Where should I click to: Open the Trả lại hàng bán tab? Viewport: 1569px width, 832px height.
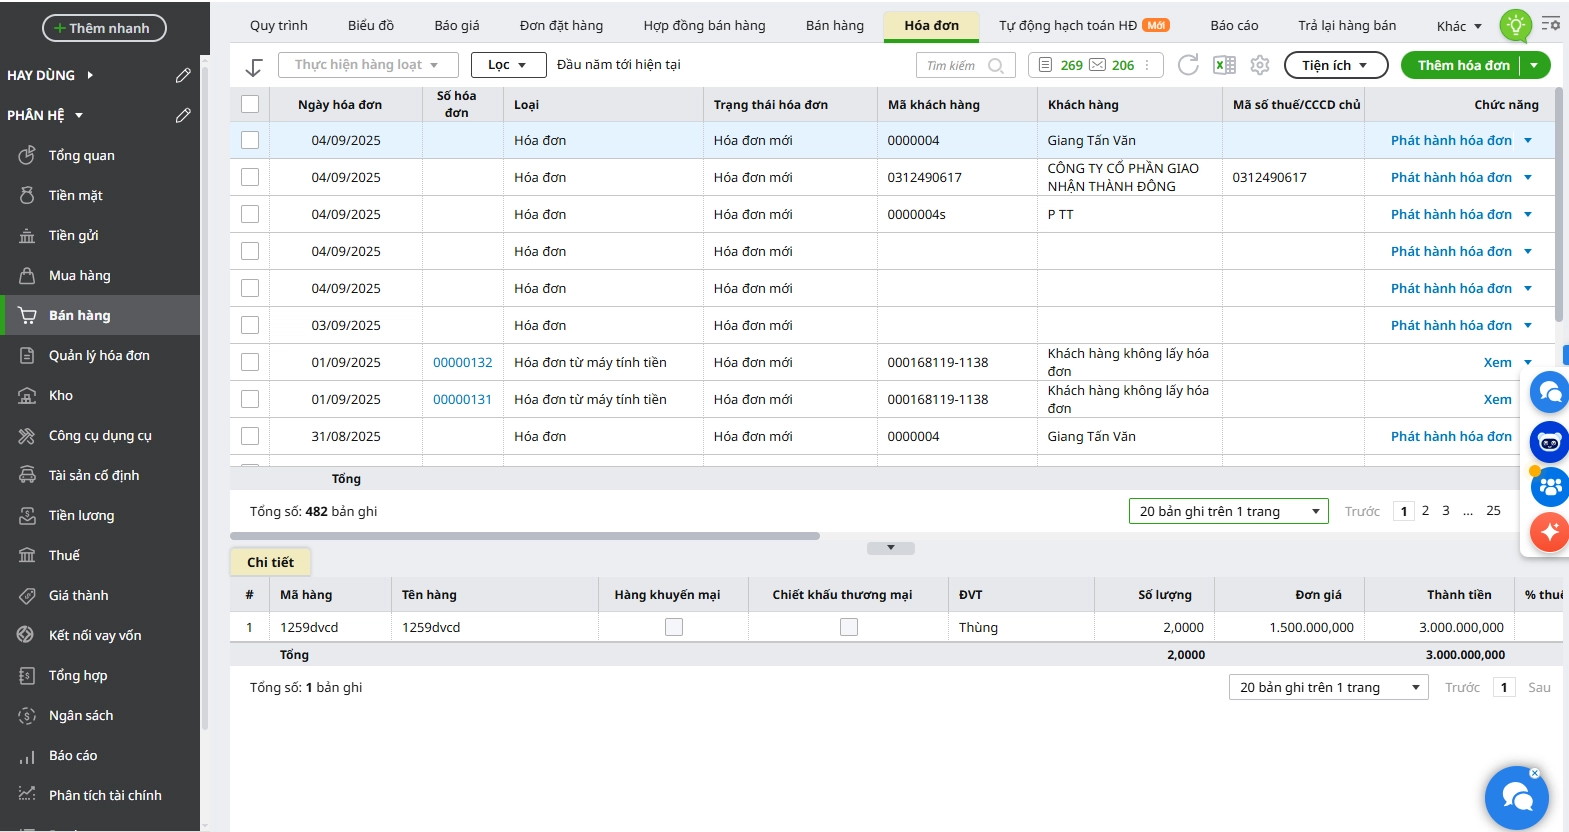click(1346, 25)
